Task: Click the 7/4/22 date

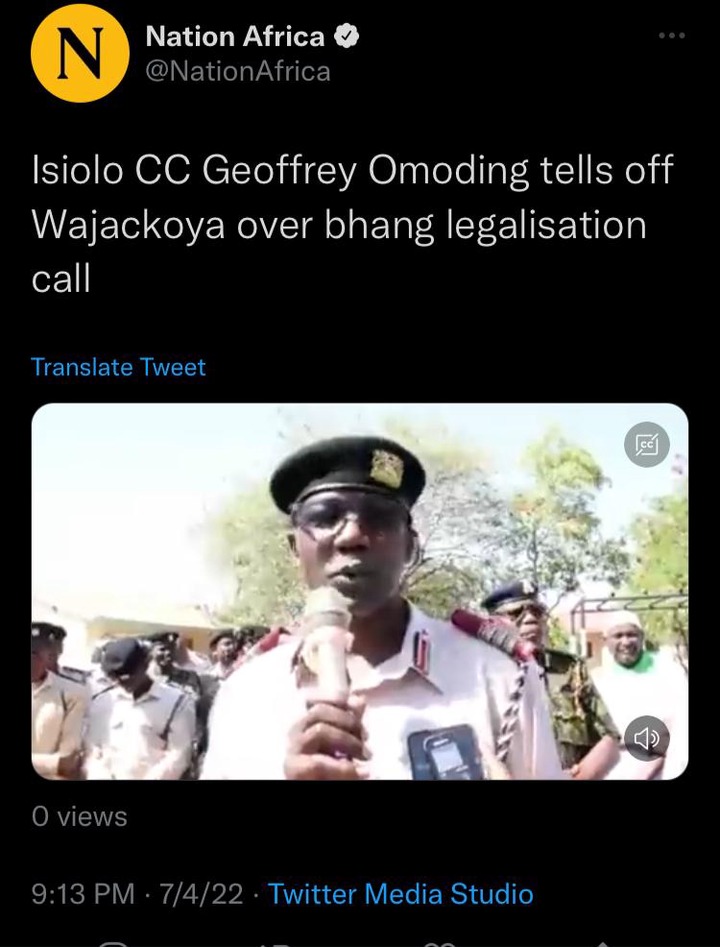Action: (202, 894)
